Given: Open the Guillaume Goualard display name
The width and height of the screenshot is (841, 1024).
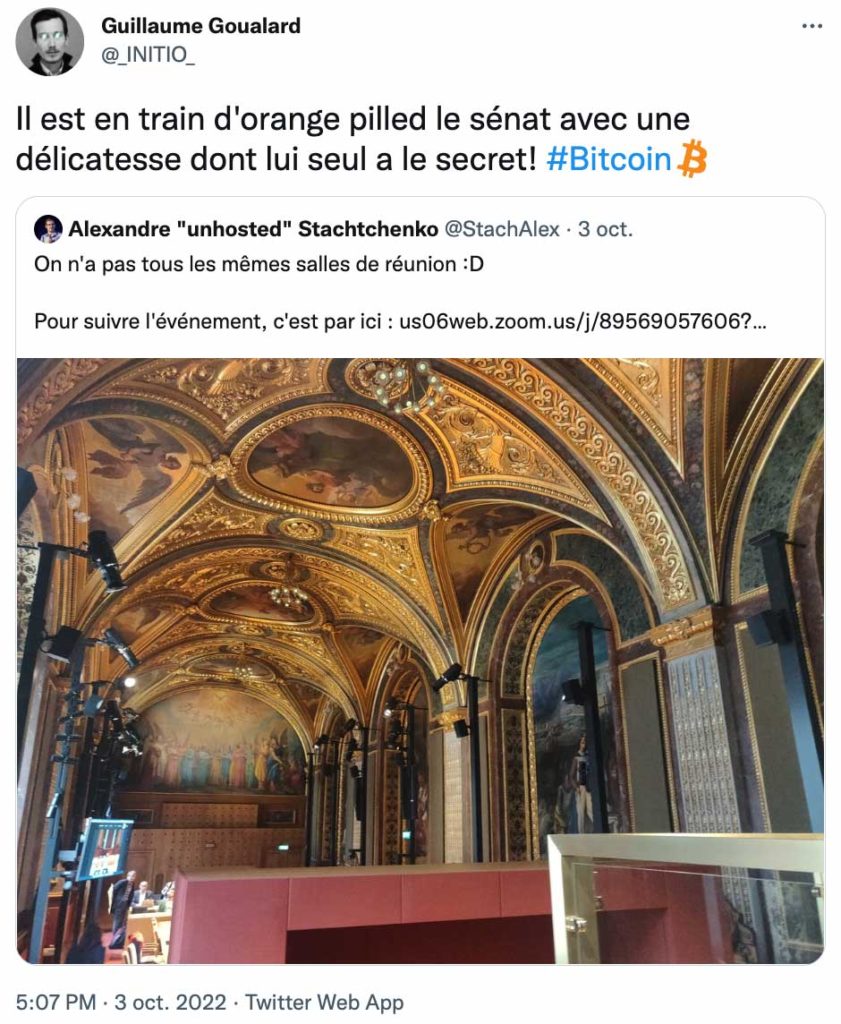Looking at the screenshot, I should 201,25.
